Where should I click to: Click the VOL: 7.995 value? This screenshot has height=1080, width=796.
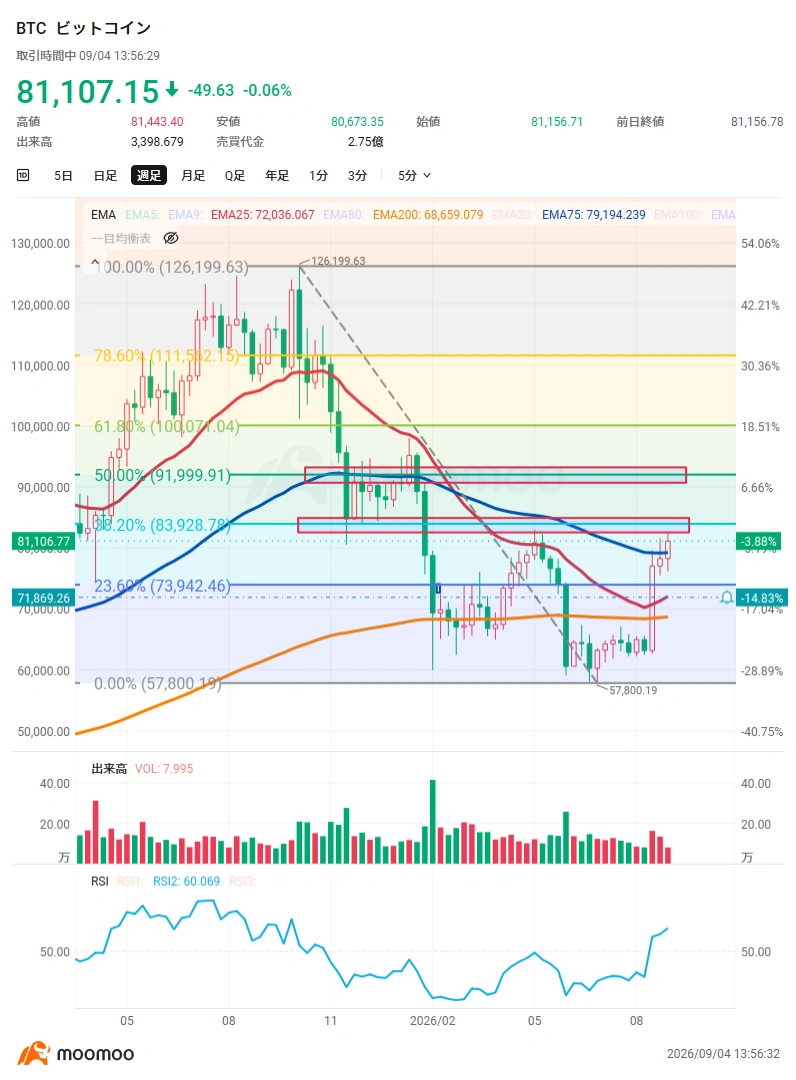[x=164, y=769]
